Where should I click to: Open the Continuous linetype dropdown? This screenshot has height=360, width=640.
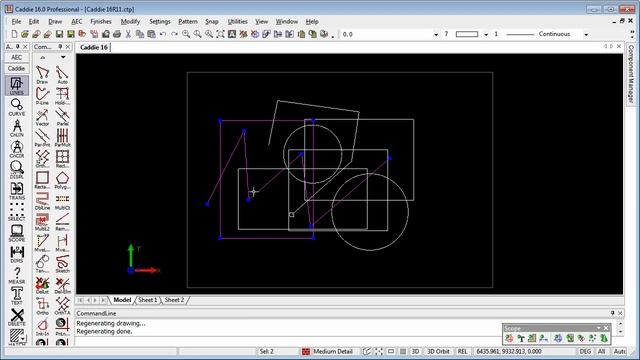(586, 35)
